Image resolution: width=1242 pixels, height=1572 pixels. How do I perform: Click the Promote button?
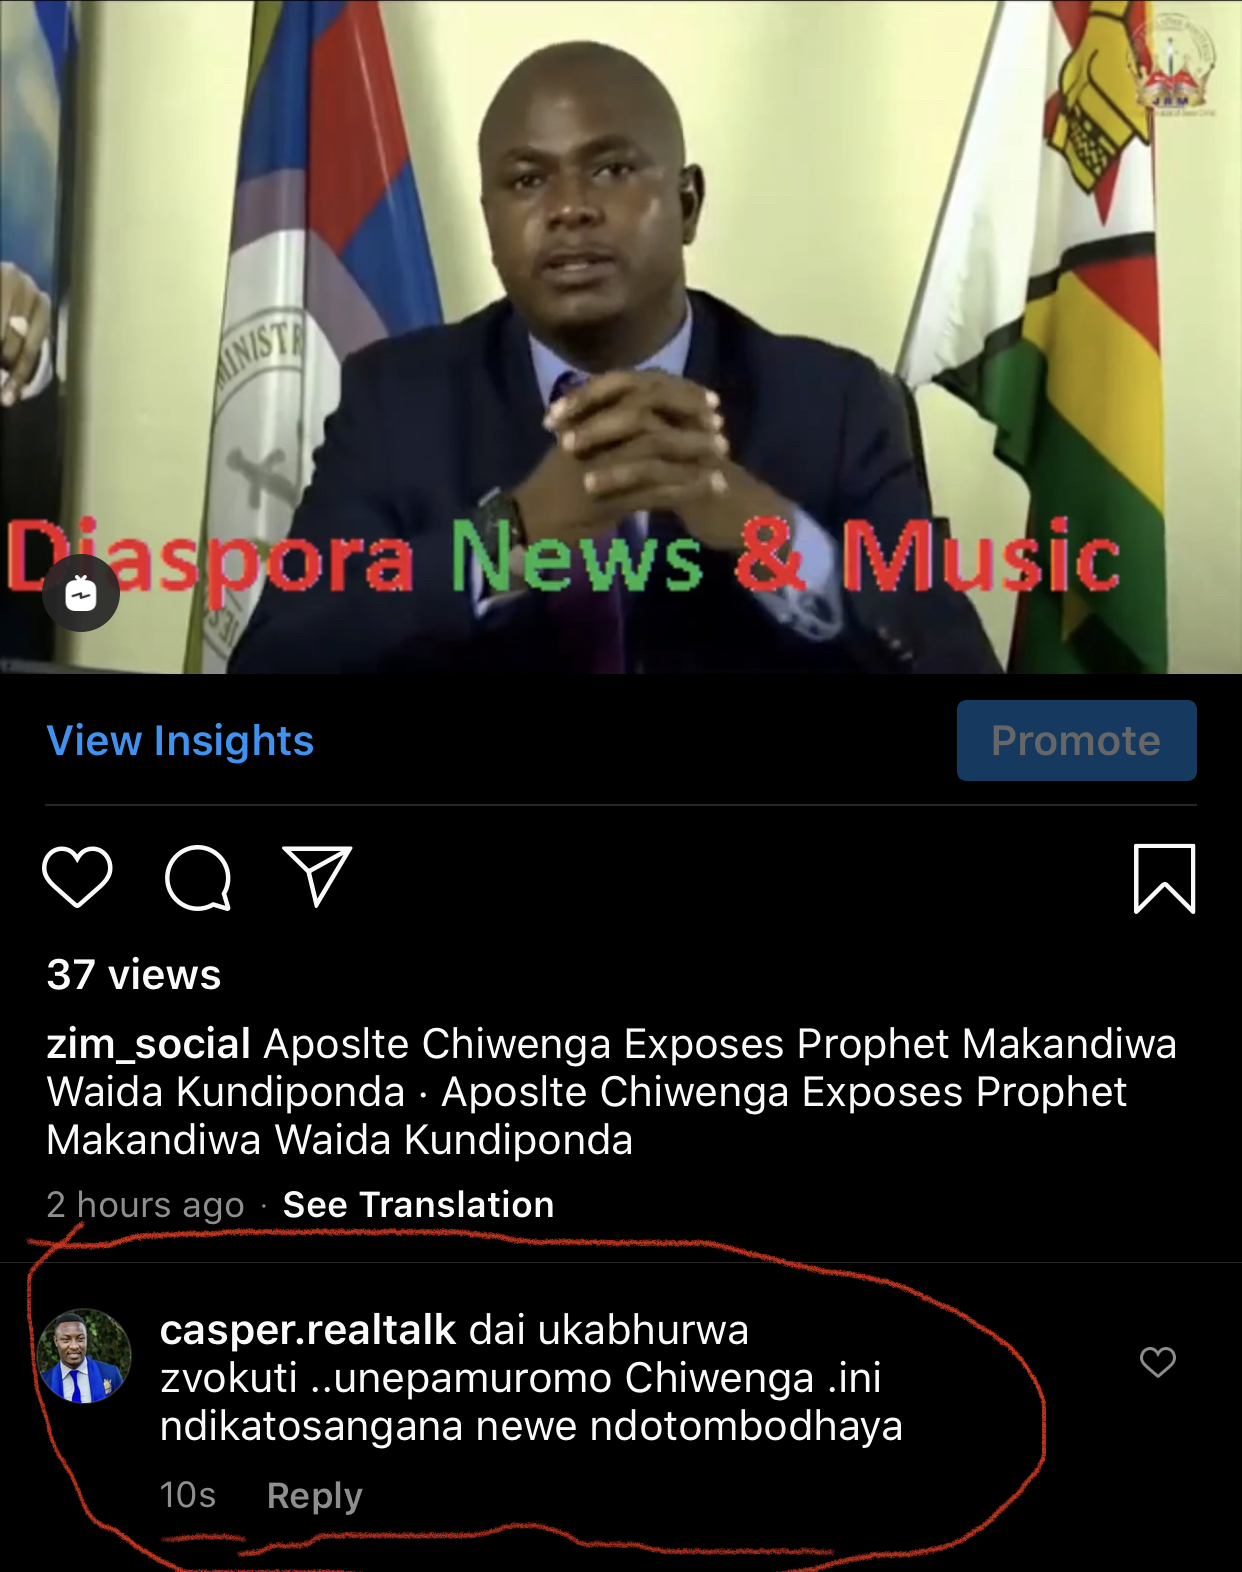click(1076, 740)
